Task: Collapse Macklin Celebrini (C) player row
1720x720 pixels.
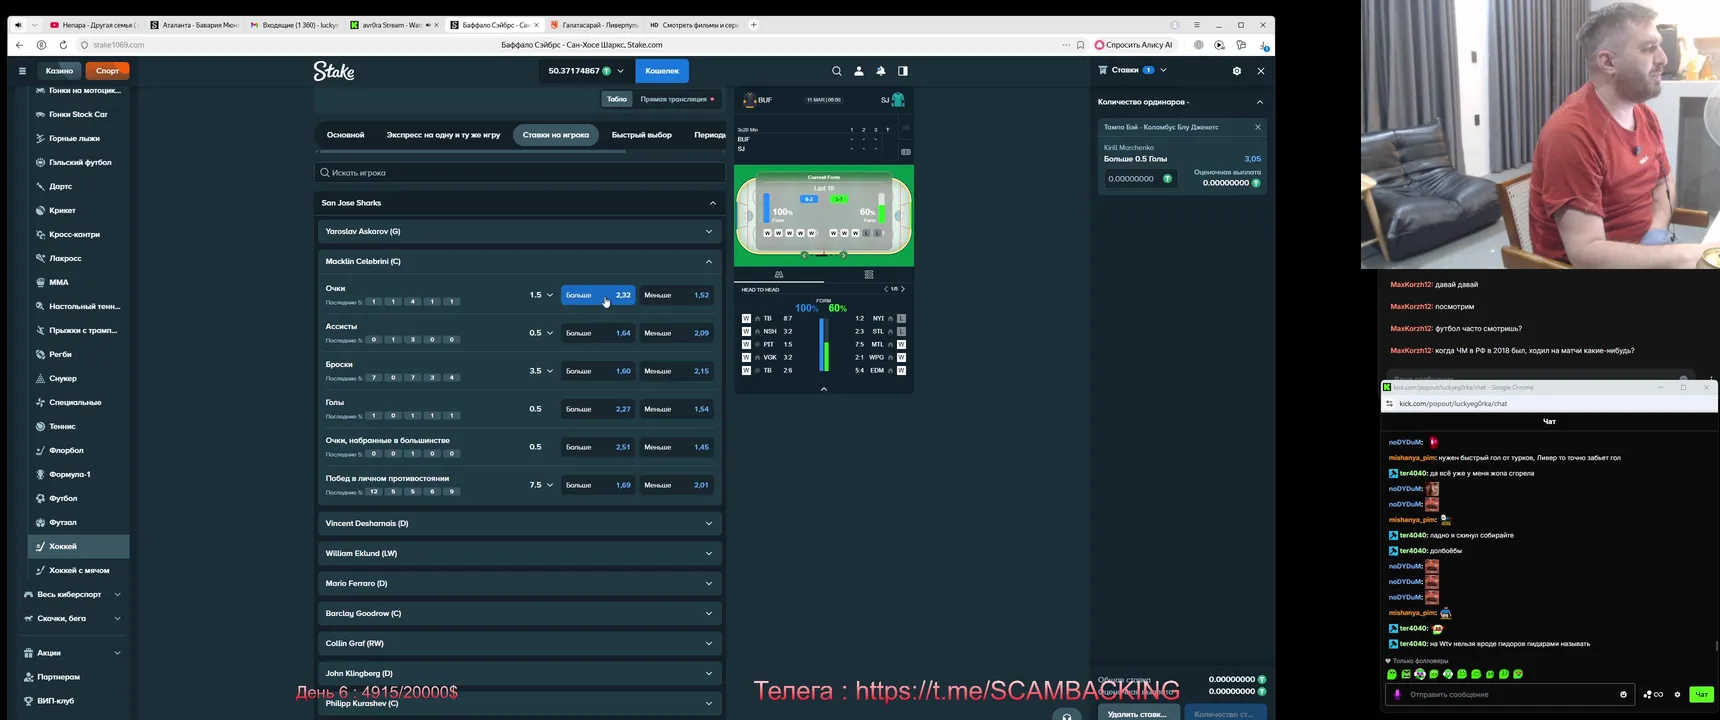Action: (519, 261)
